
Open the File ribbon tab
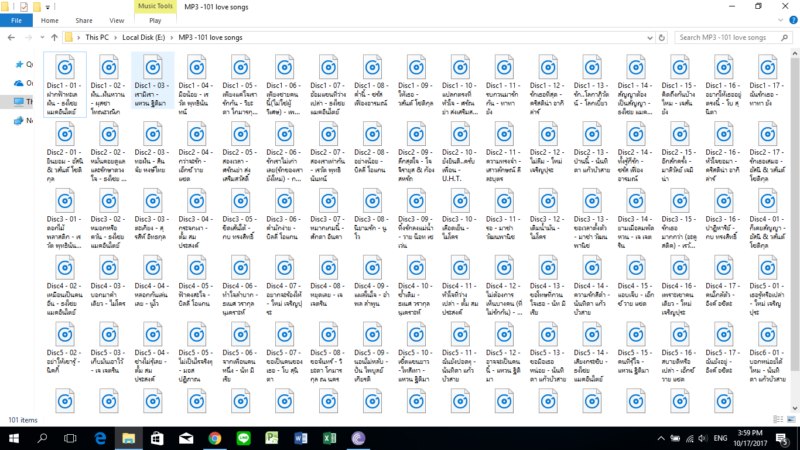16,20
